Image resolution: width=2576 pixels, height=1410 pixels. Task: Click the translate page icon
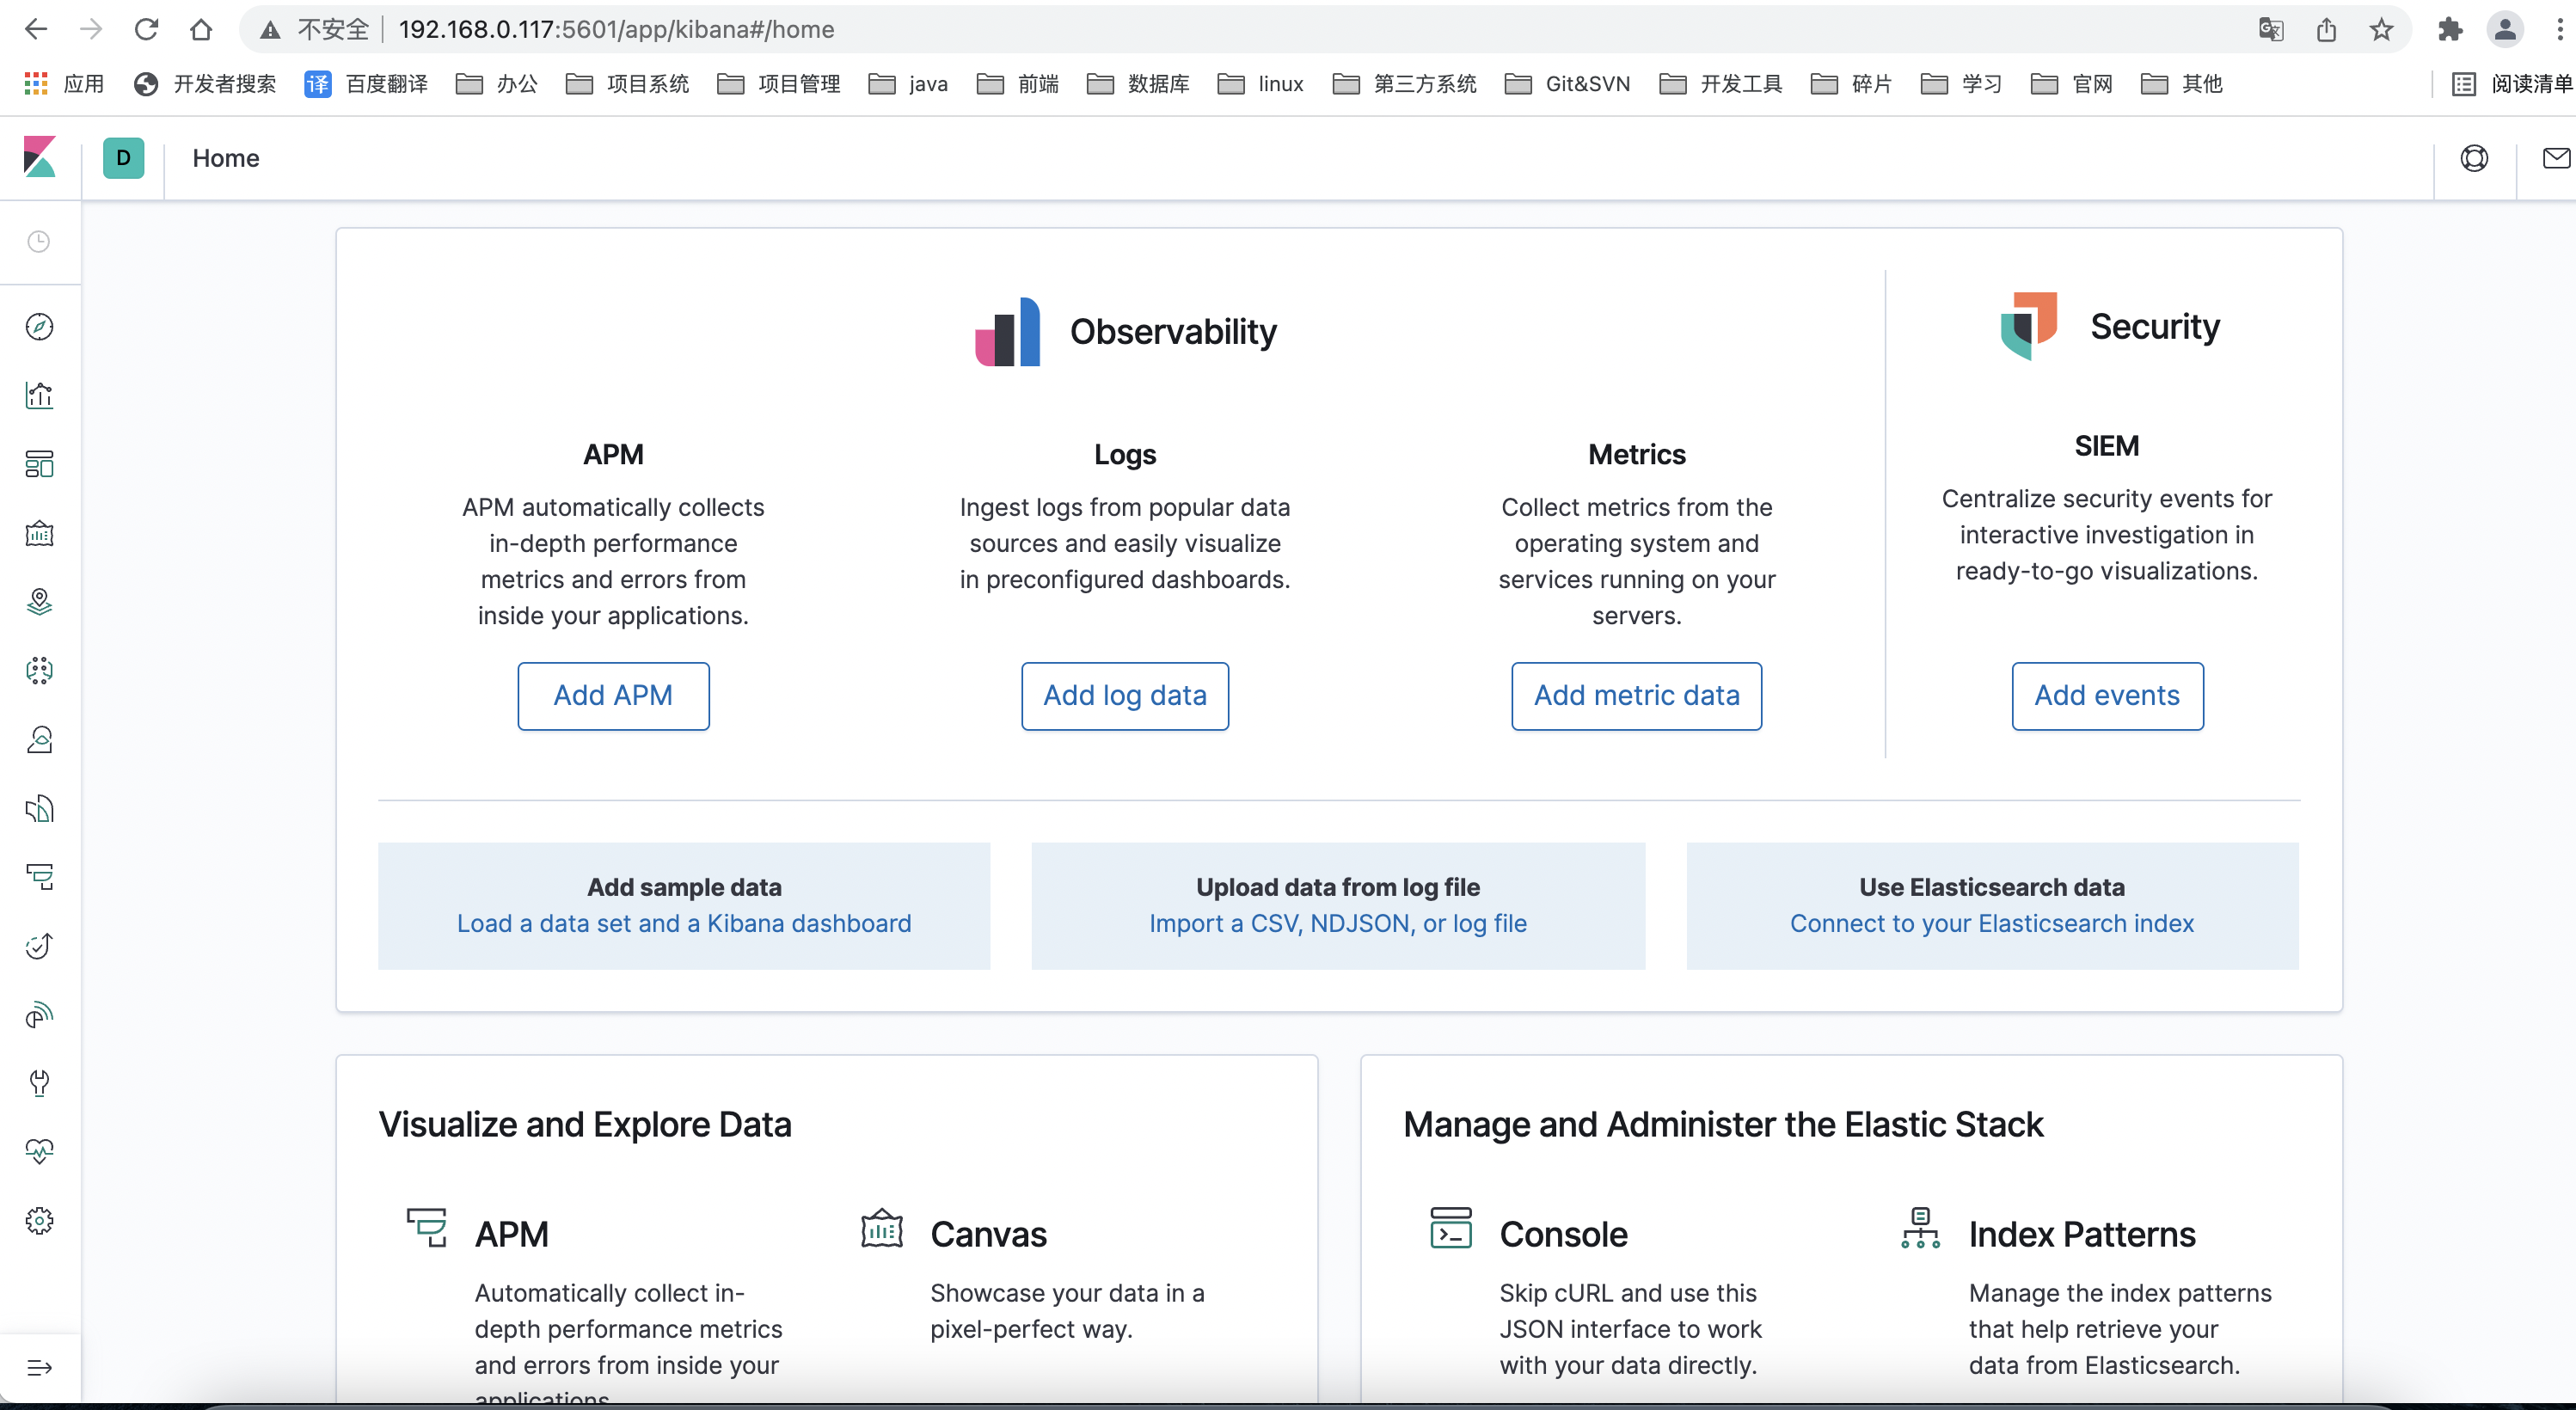(x=2271, y=30)
